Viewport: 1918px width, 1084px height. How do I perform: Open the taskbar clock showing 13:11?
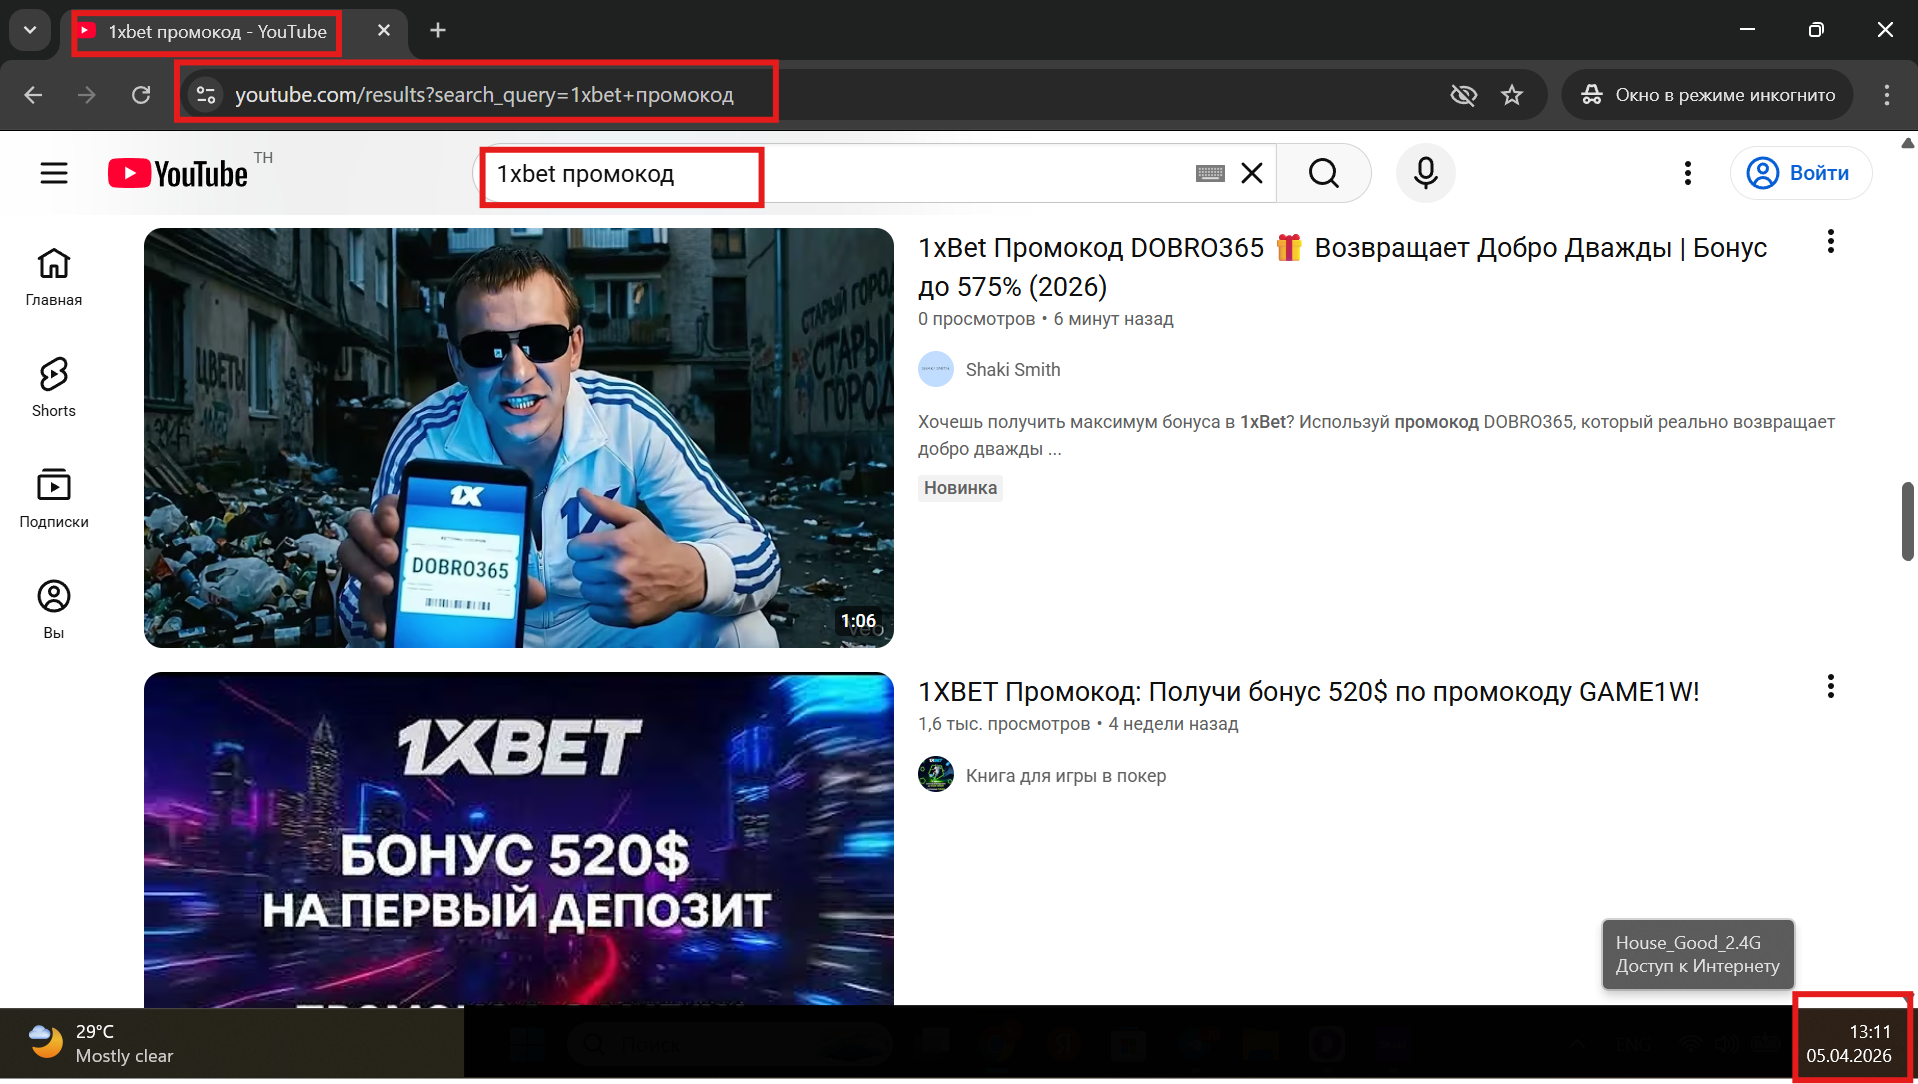(1849, 1043)
